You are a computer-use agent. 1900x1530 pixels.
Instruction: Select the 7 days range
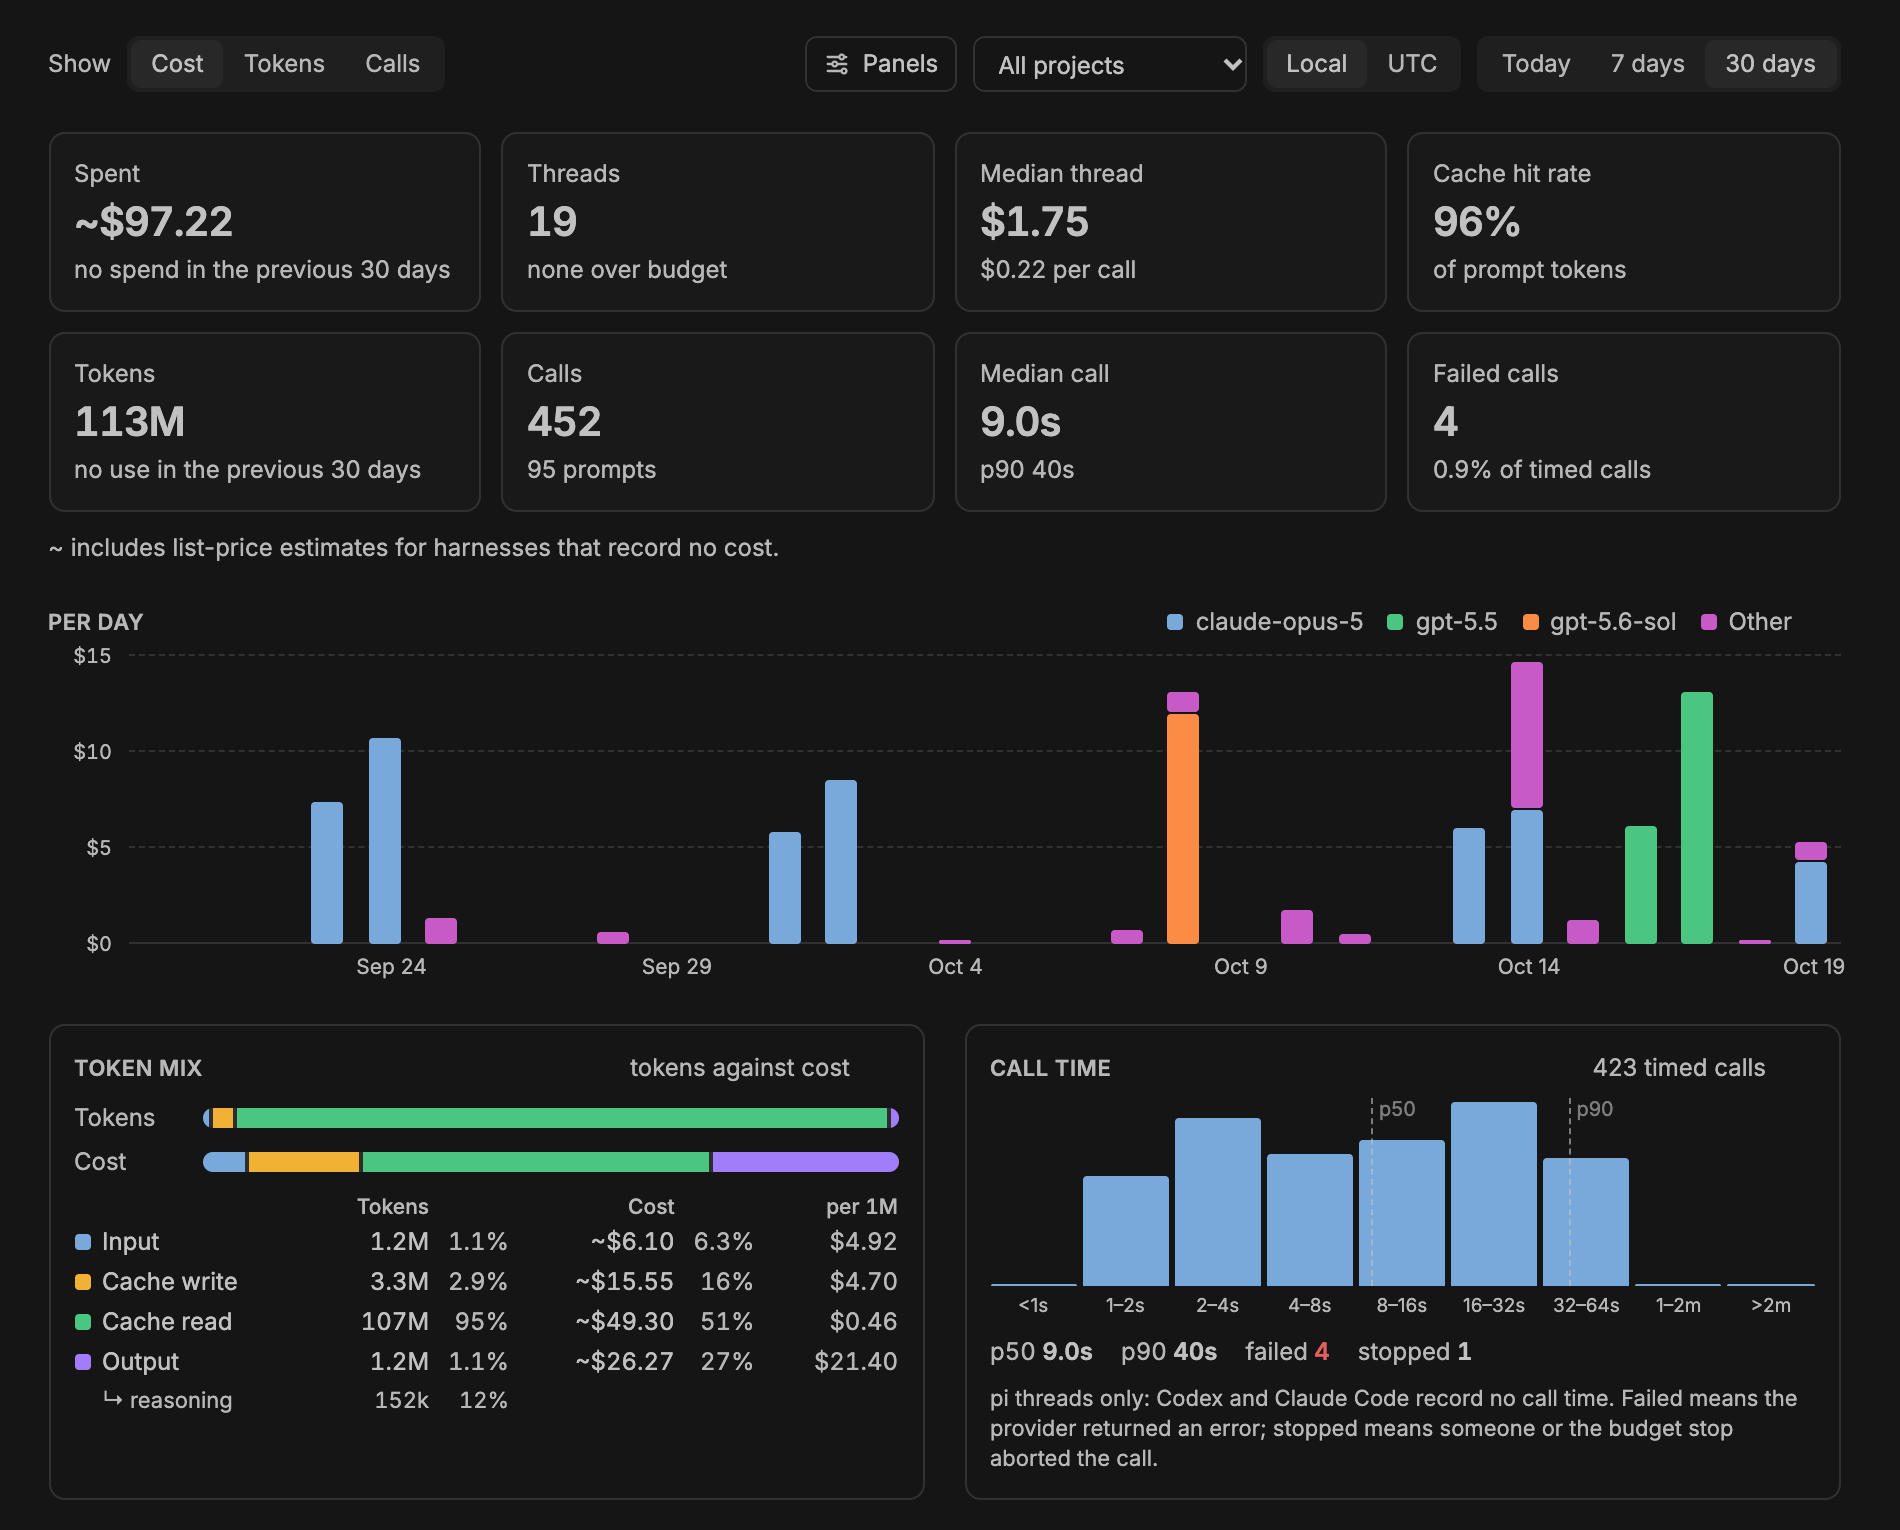click(x=1647, y=64)
